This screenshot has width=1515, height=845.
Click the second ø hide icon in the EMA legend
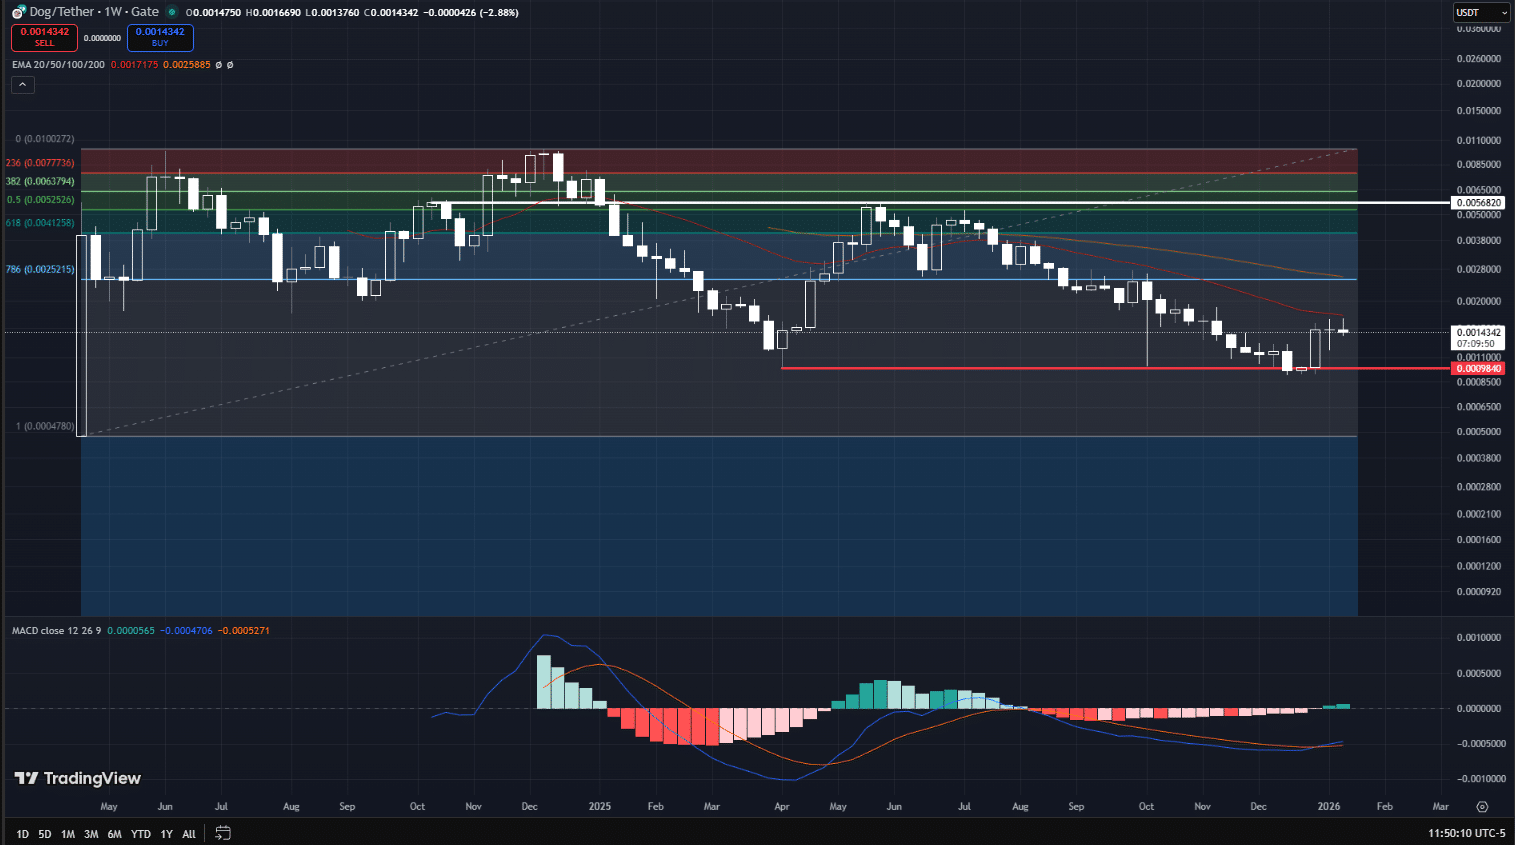click(229, 64)
